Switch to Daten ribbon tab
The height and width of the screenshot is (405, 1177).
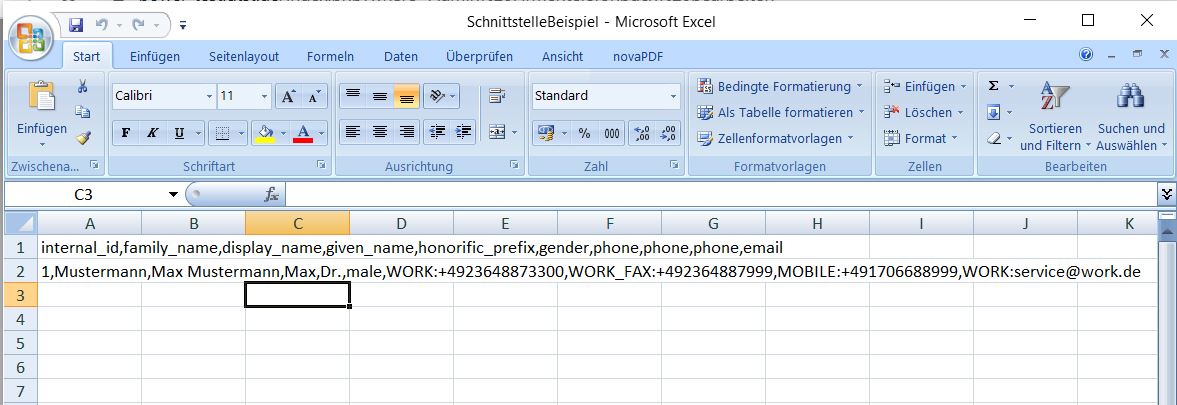401,57
